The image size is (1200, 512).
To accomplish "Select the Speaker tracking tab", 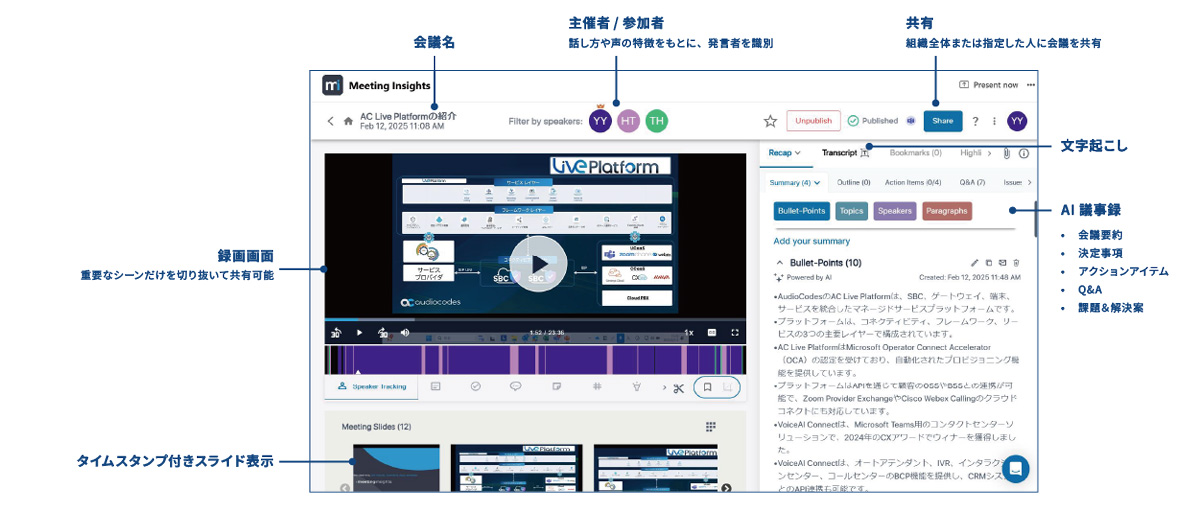I will click(371, 386).
